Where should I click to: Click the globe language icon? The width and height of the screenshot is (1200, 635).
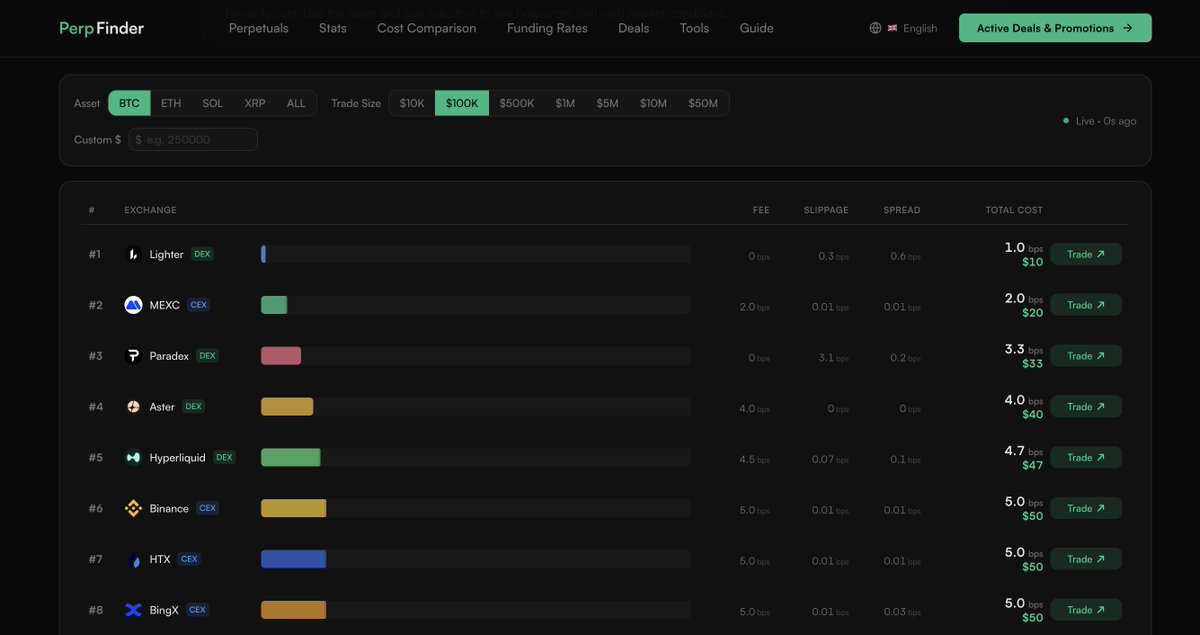(875, 28)
